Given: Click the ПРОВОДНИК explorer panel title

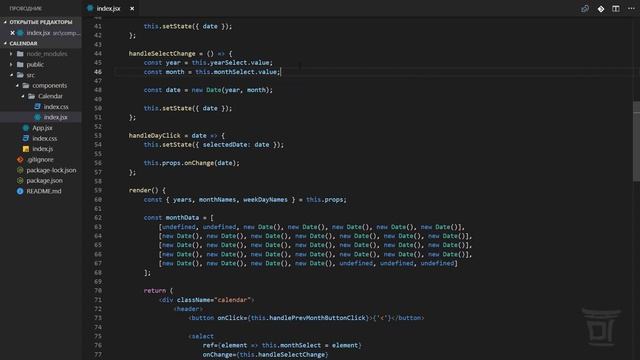Looking at the screenshot, I should (25, 8).
